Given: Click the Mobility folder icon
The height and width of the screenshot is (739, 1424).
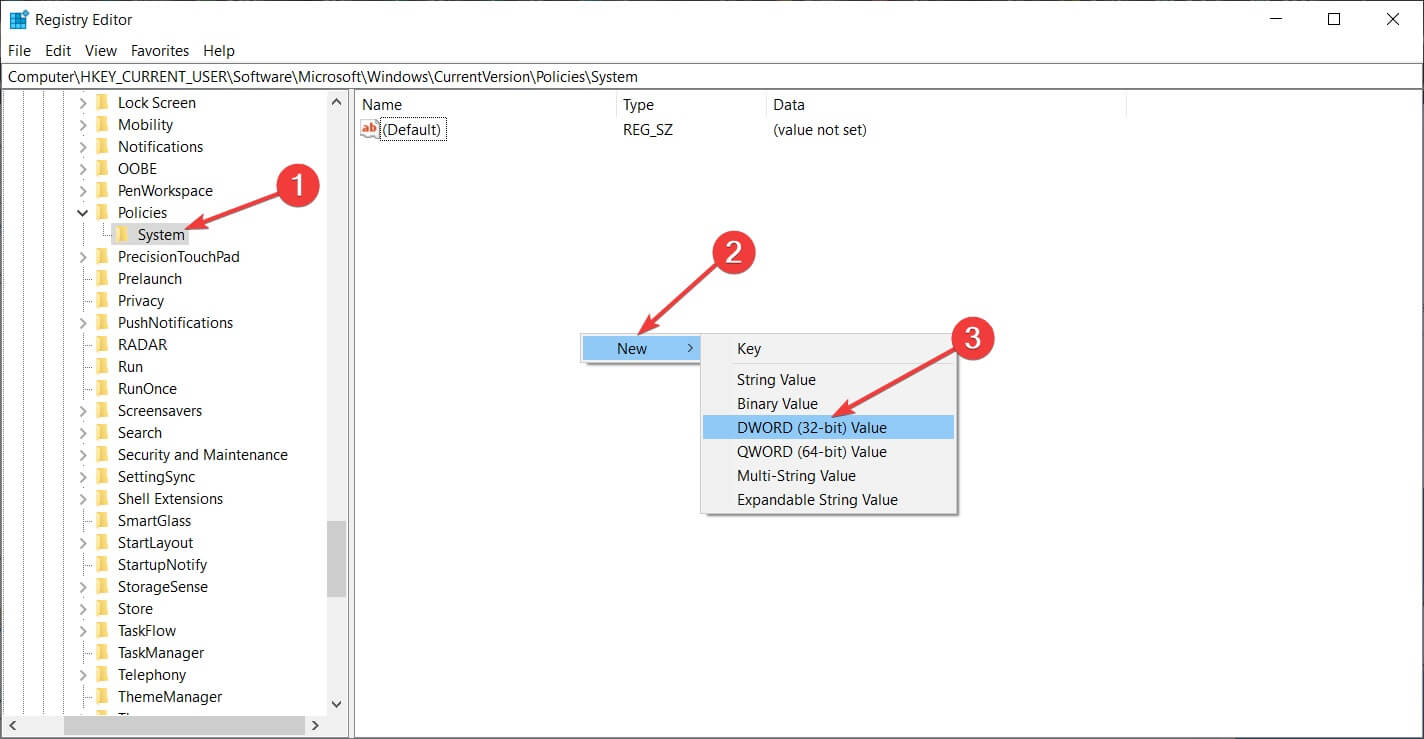Looking at the screenshot, I should [x=102, y=124].
